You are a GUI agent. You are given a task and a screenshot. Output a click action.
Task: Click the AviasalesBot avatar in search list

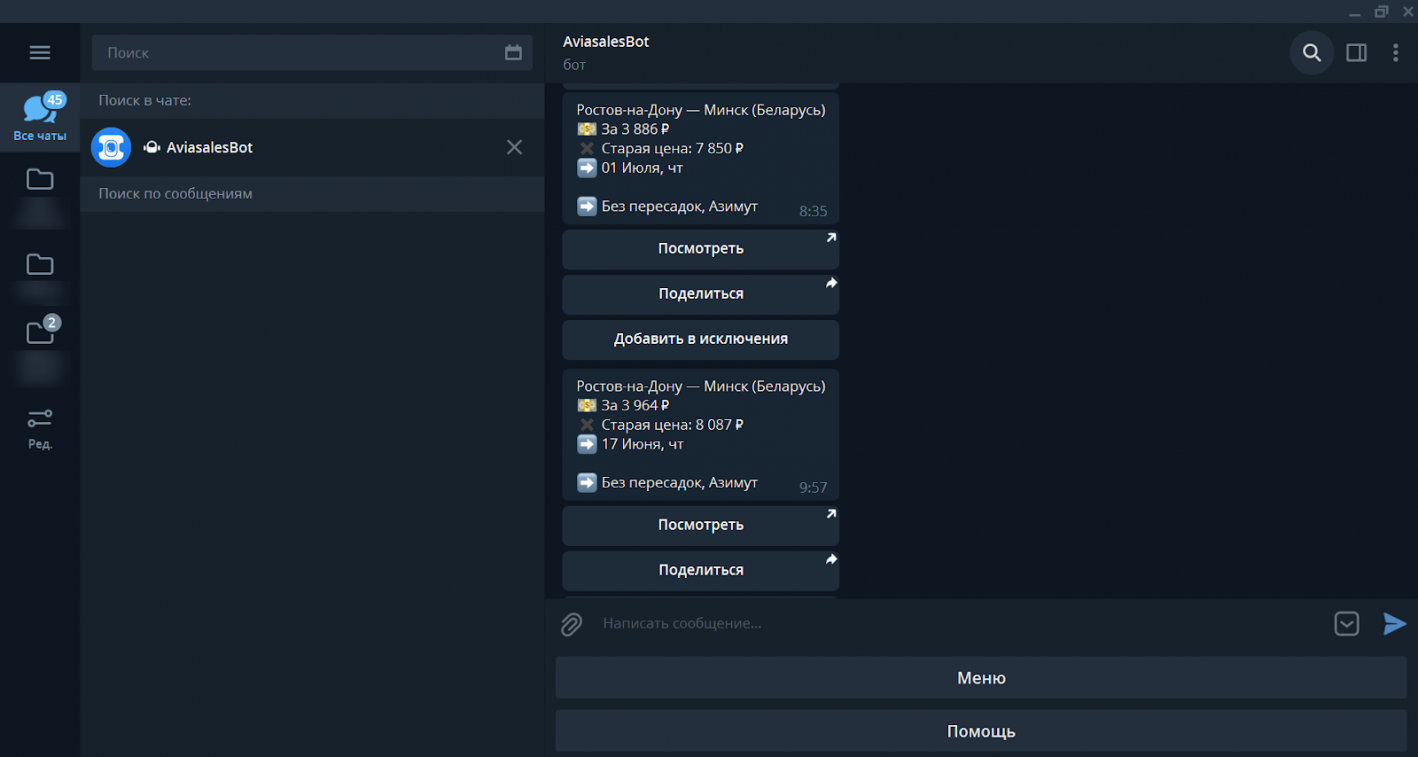pyautogui.click(x=111, y=147)
